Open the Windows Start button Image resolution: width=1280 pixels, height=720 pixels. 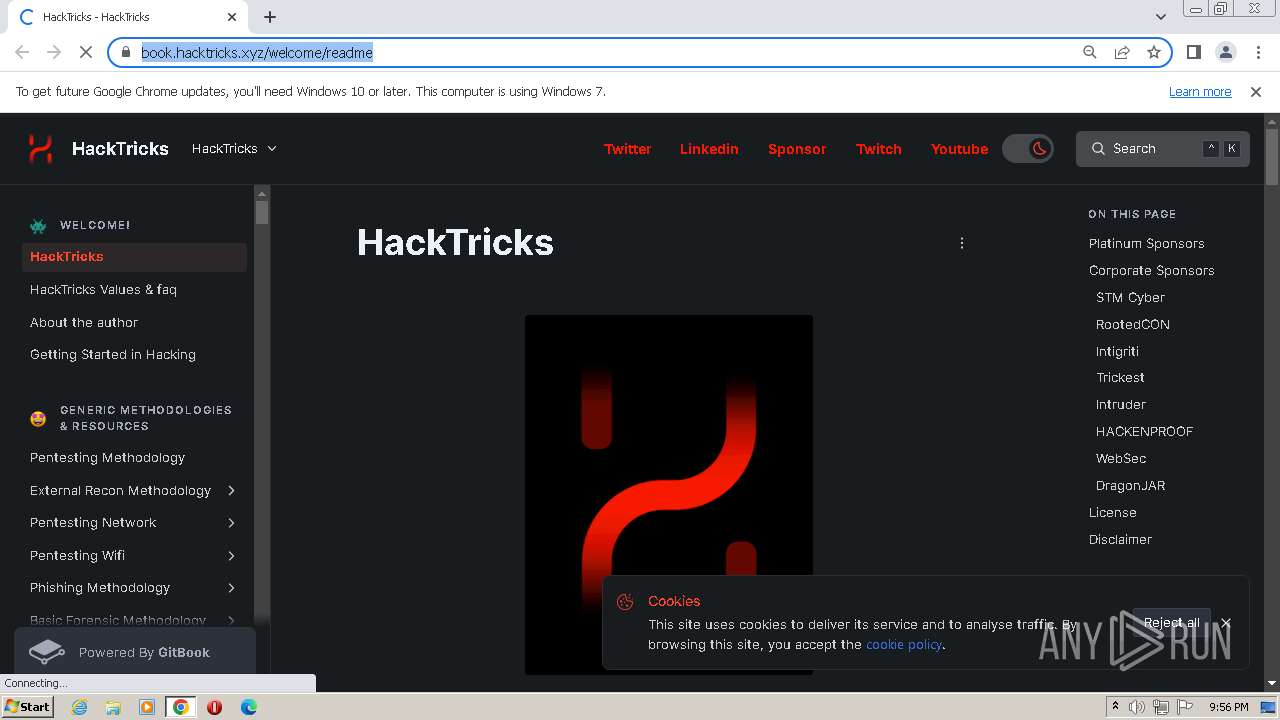coord(27,707)
